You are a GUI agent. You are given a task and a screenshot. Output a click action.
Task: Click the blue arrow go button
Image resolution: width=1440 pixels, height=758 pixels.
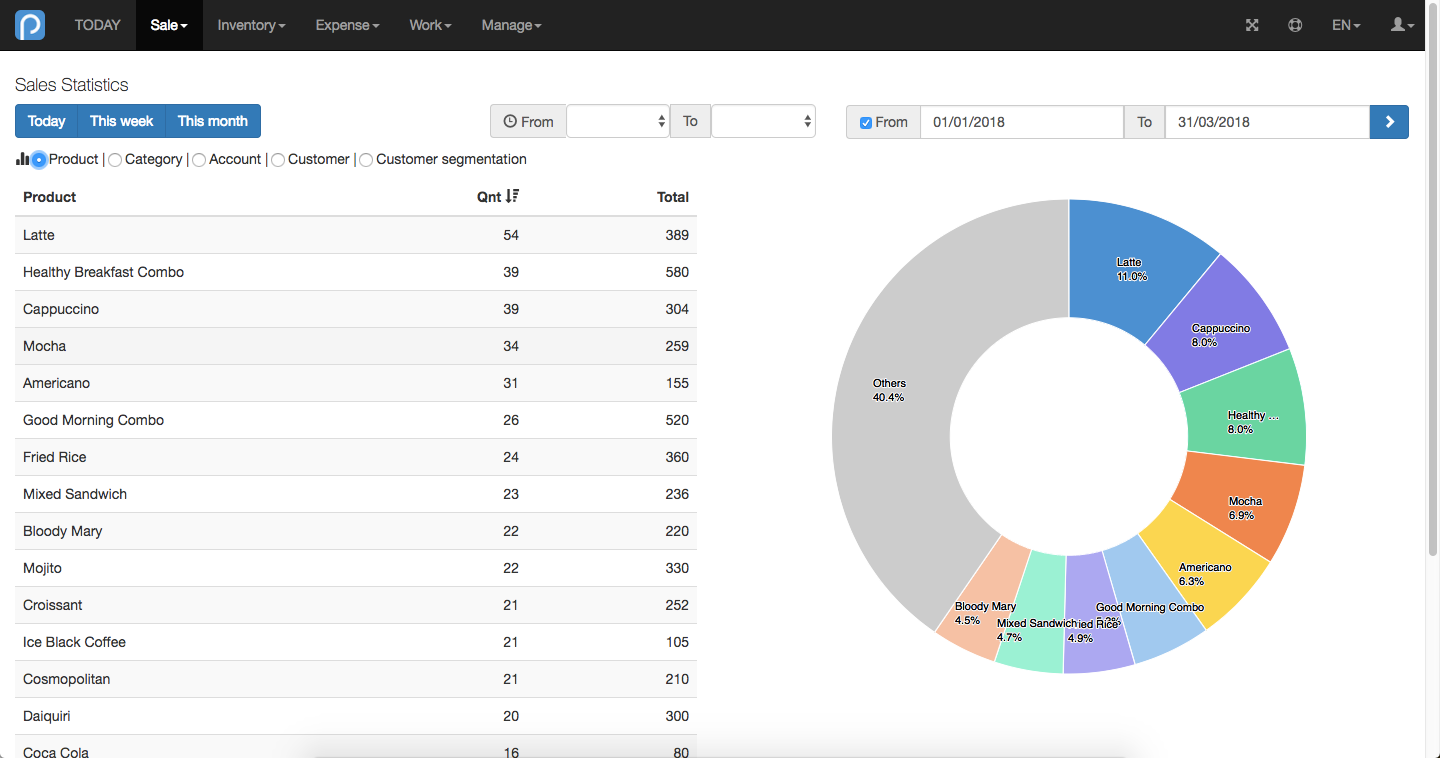point(1389,122)
